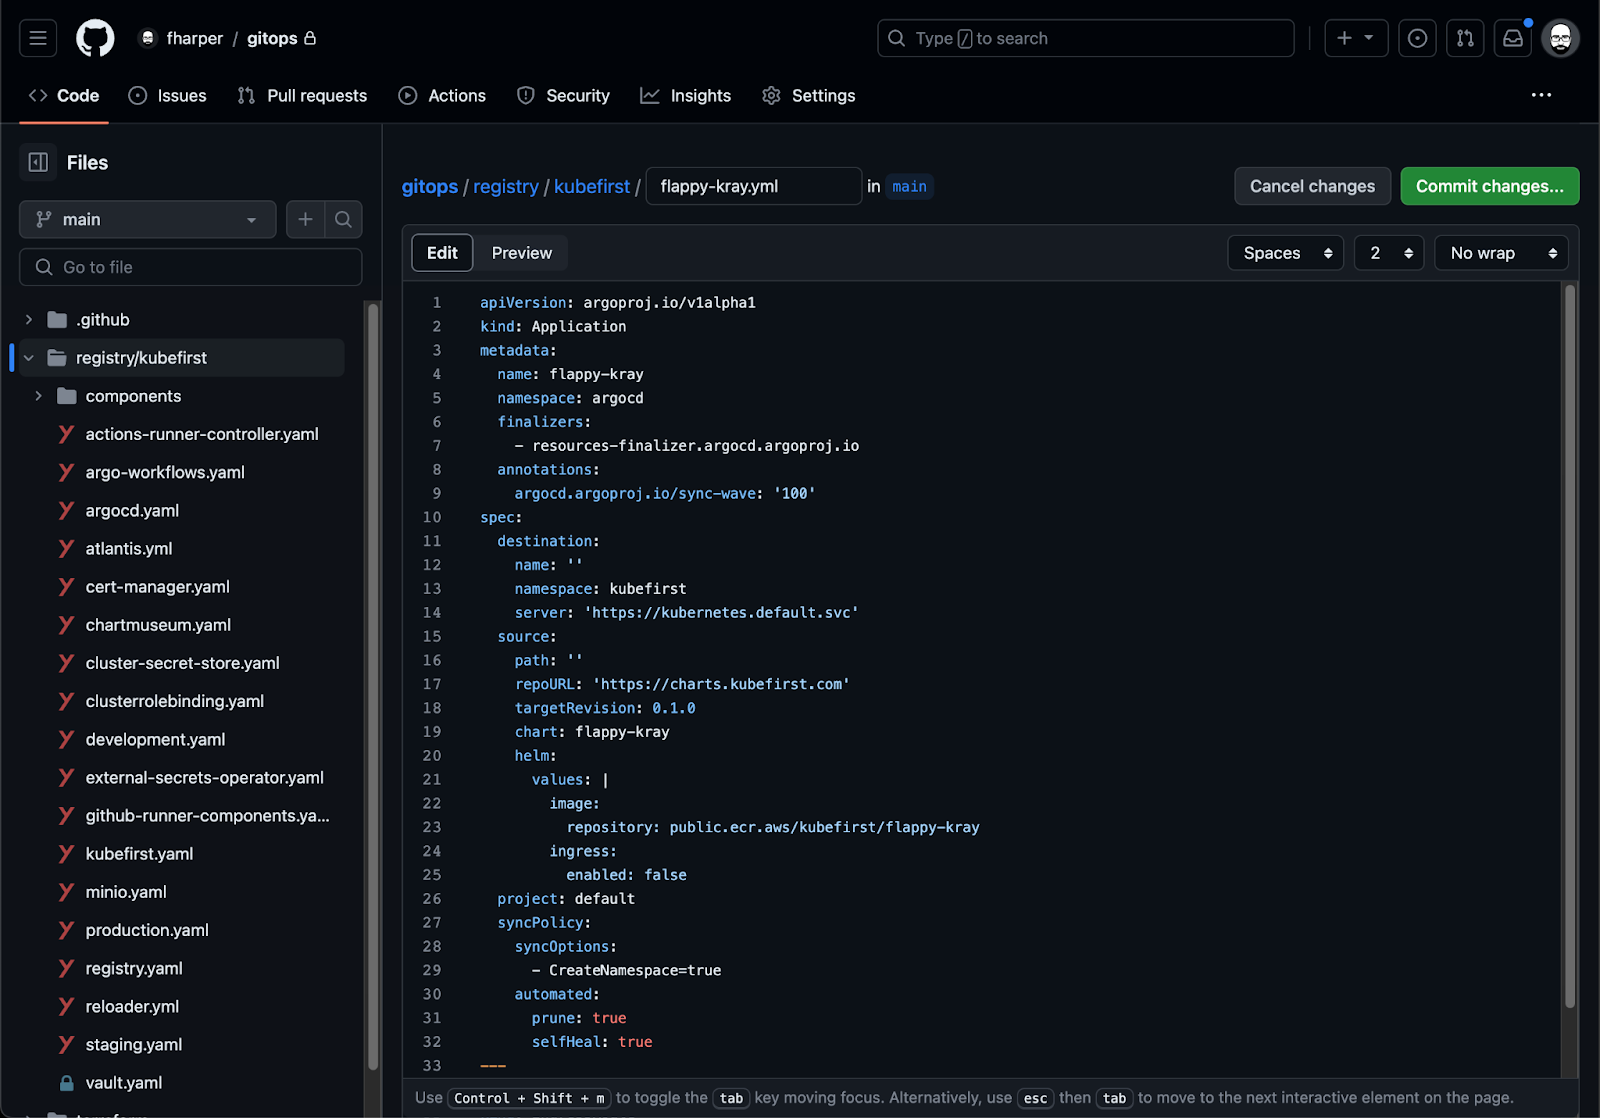This screenshot has width=1600, height=1118.
Task: Change line wrap mode No wrap dropdown
Action: pyautogui.click(x=1502, y=253)
